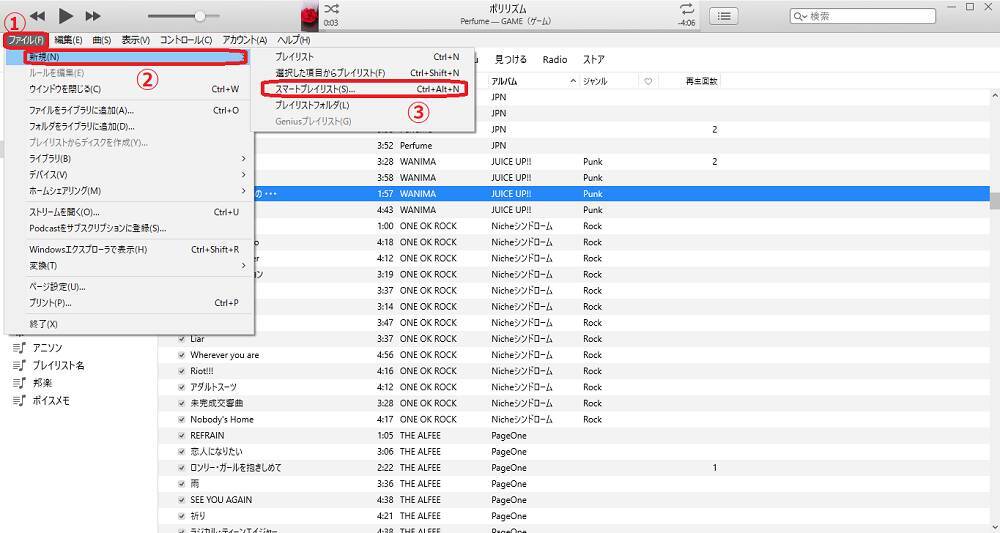Uncheck the Nobody's Home track checkbox
1000x533 pixels.
(181, 419)
